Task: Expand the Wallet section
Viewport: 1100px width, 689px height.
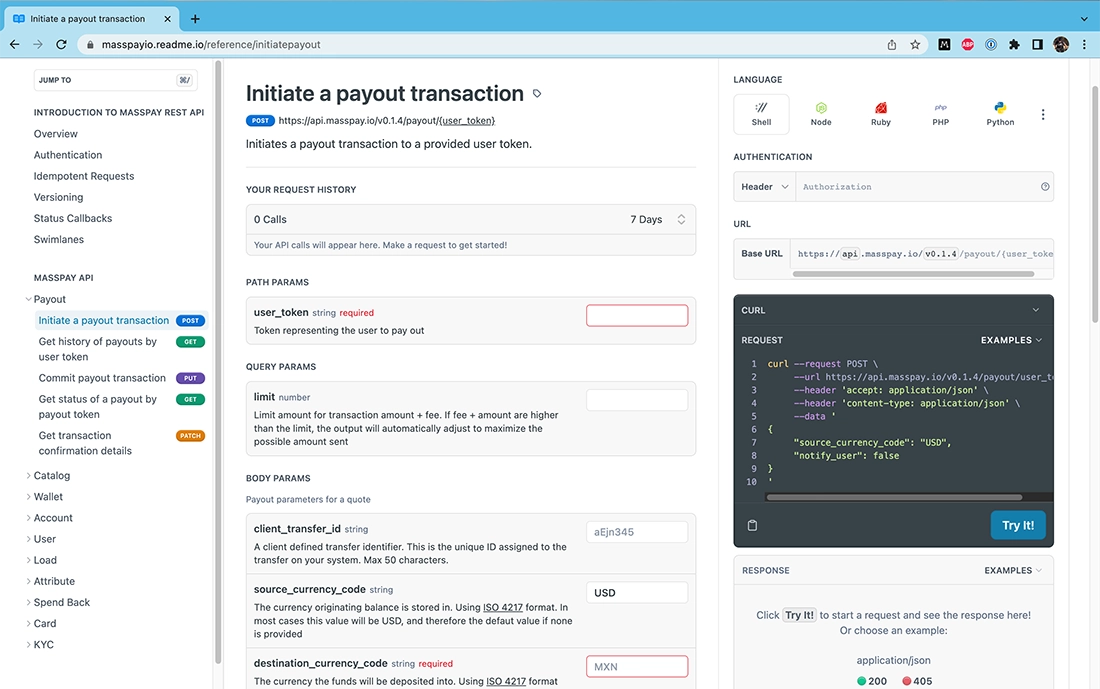Action: click(x=29, y=497)
